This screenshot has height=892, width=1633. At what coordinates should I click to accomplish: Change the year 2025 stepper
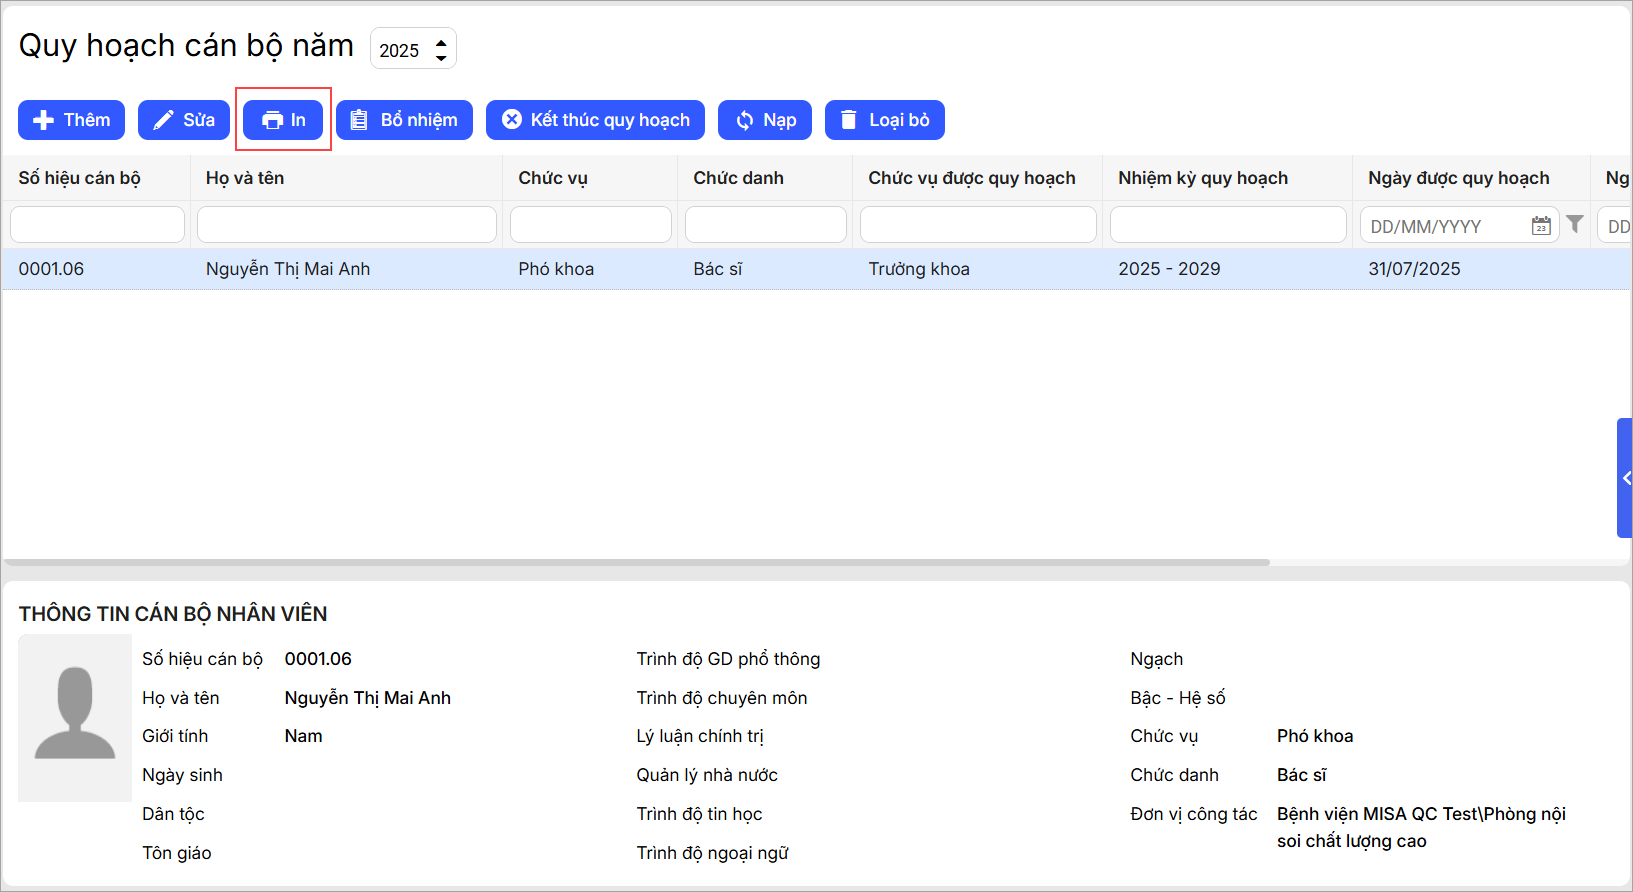pyautogui.click(x=441, y=49)
